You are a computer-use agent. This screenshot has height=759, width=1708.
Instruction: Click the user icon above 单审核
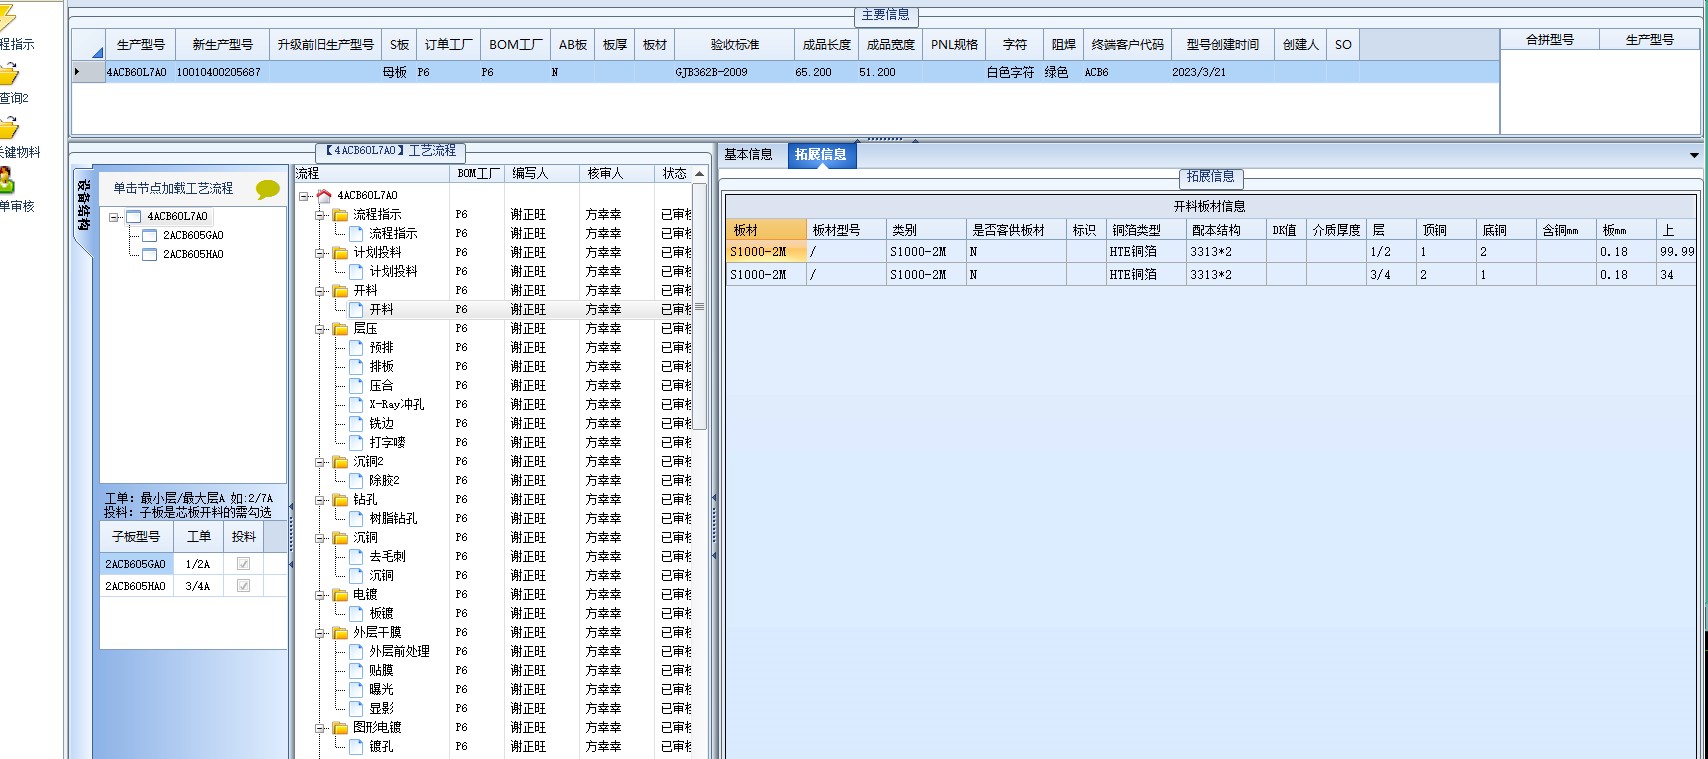click(6, 181)
